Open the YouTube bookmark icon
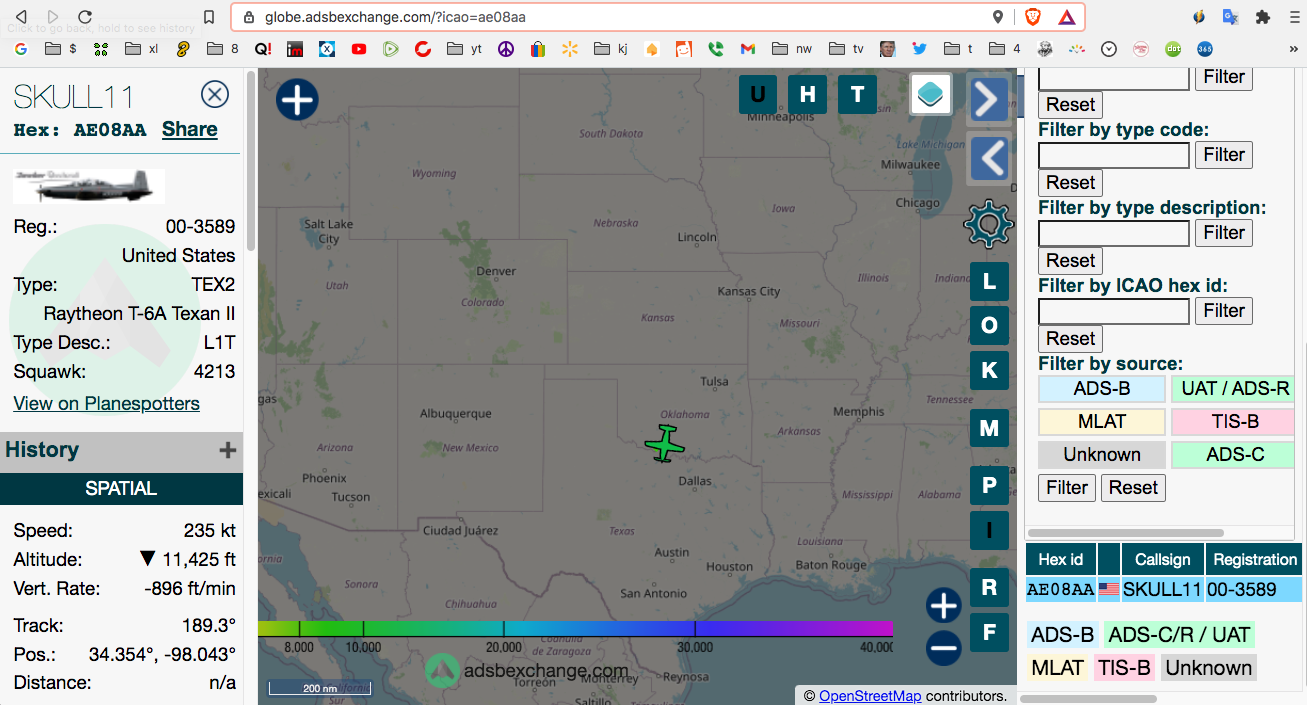This screenshot has height=705, width=1307. tap(359, 48)
